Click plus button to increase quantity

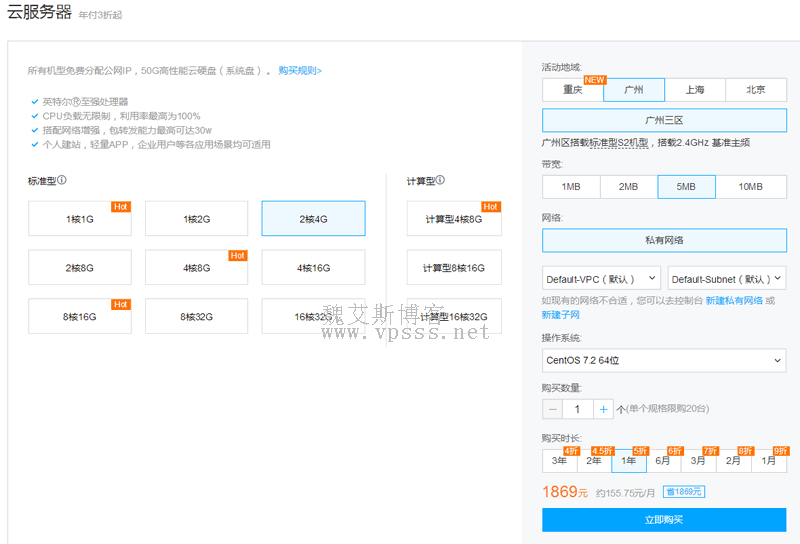[x=603, y=409]
